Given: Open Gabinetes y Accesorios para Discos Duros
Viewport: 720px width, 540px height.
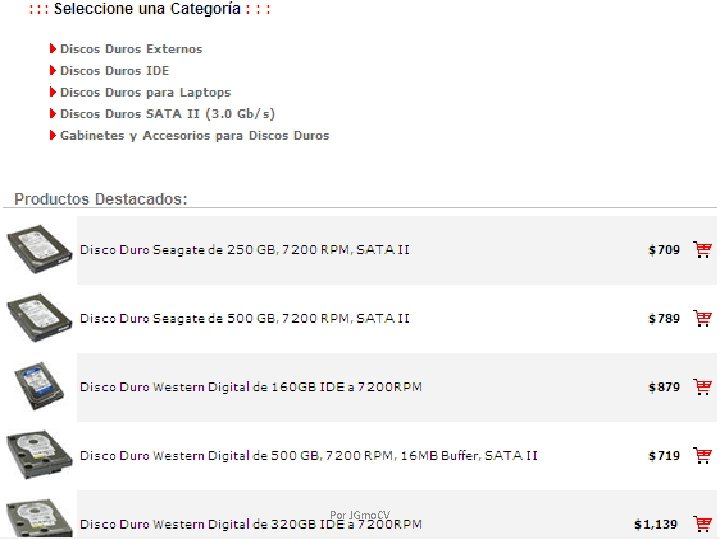Looking at the screenshot, I should pos(194,135).
